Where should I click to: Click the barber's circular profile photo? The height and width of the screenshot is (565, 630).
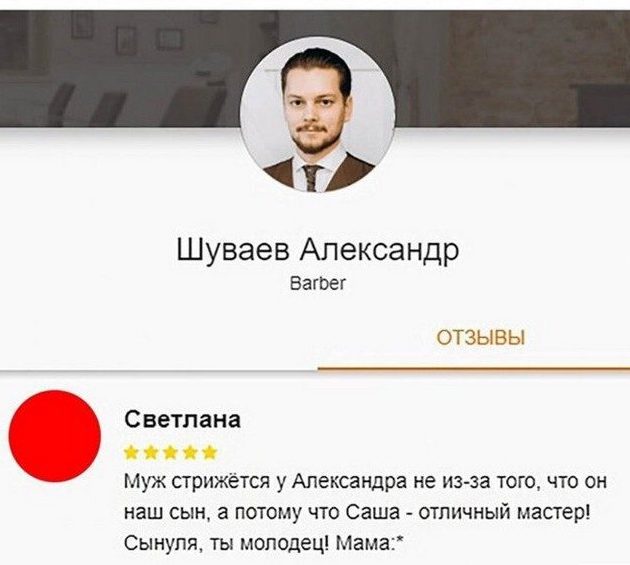pos(317,115)
